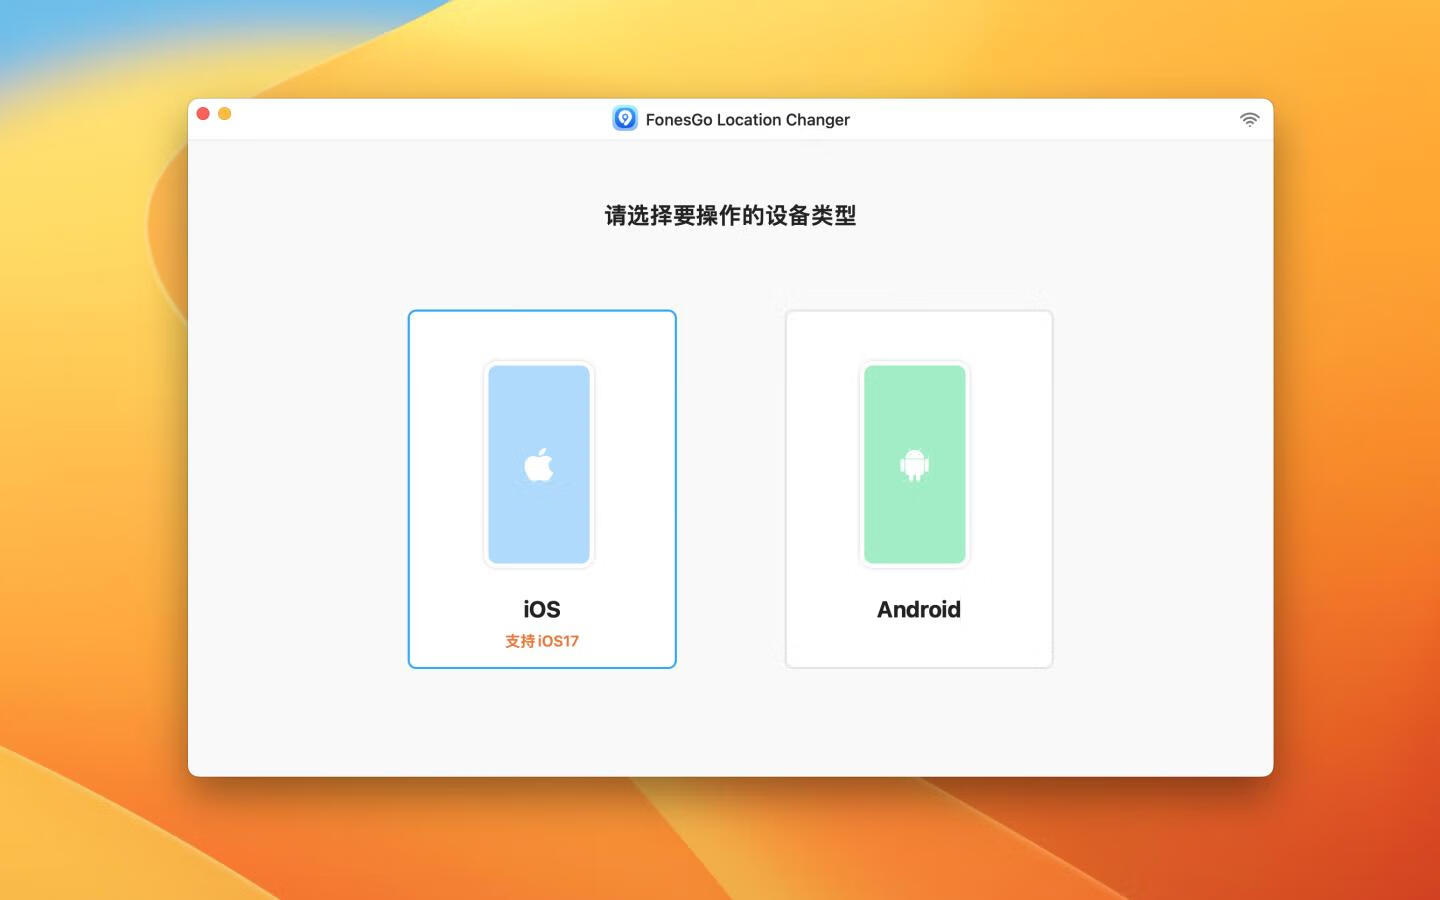
Task: Click the 请选择要操作的设备类型 heading
Action: coord(730,215)
